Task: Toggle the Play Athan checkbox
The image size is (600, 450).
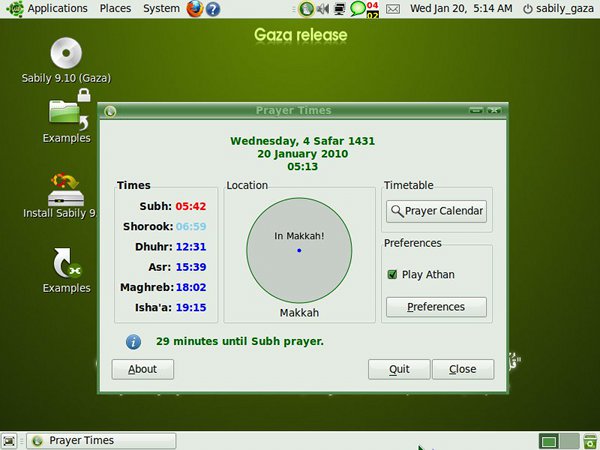Action: (392, 274)
